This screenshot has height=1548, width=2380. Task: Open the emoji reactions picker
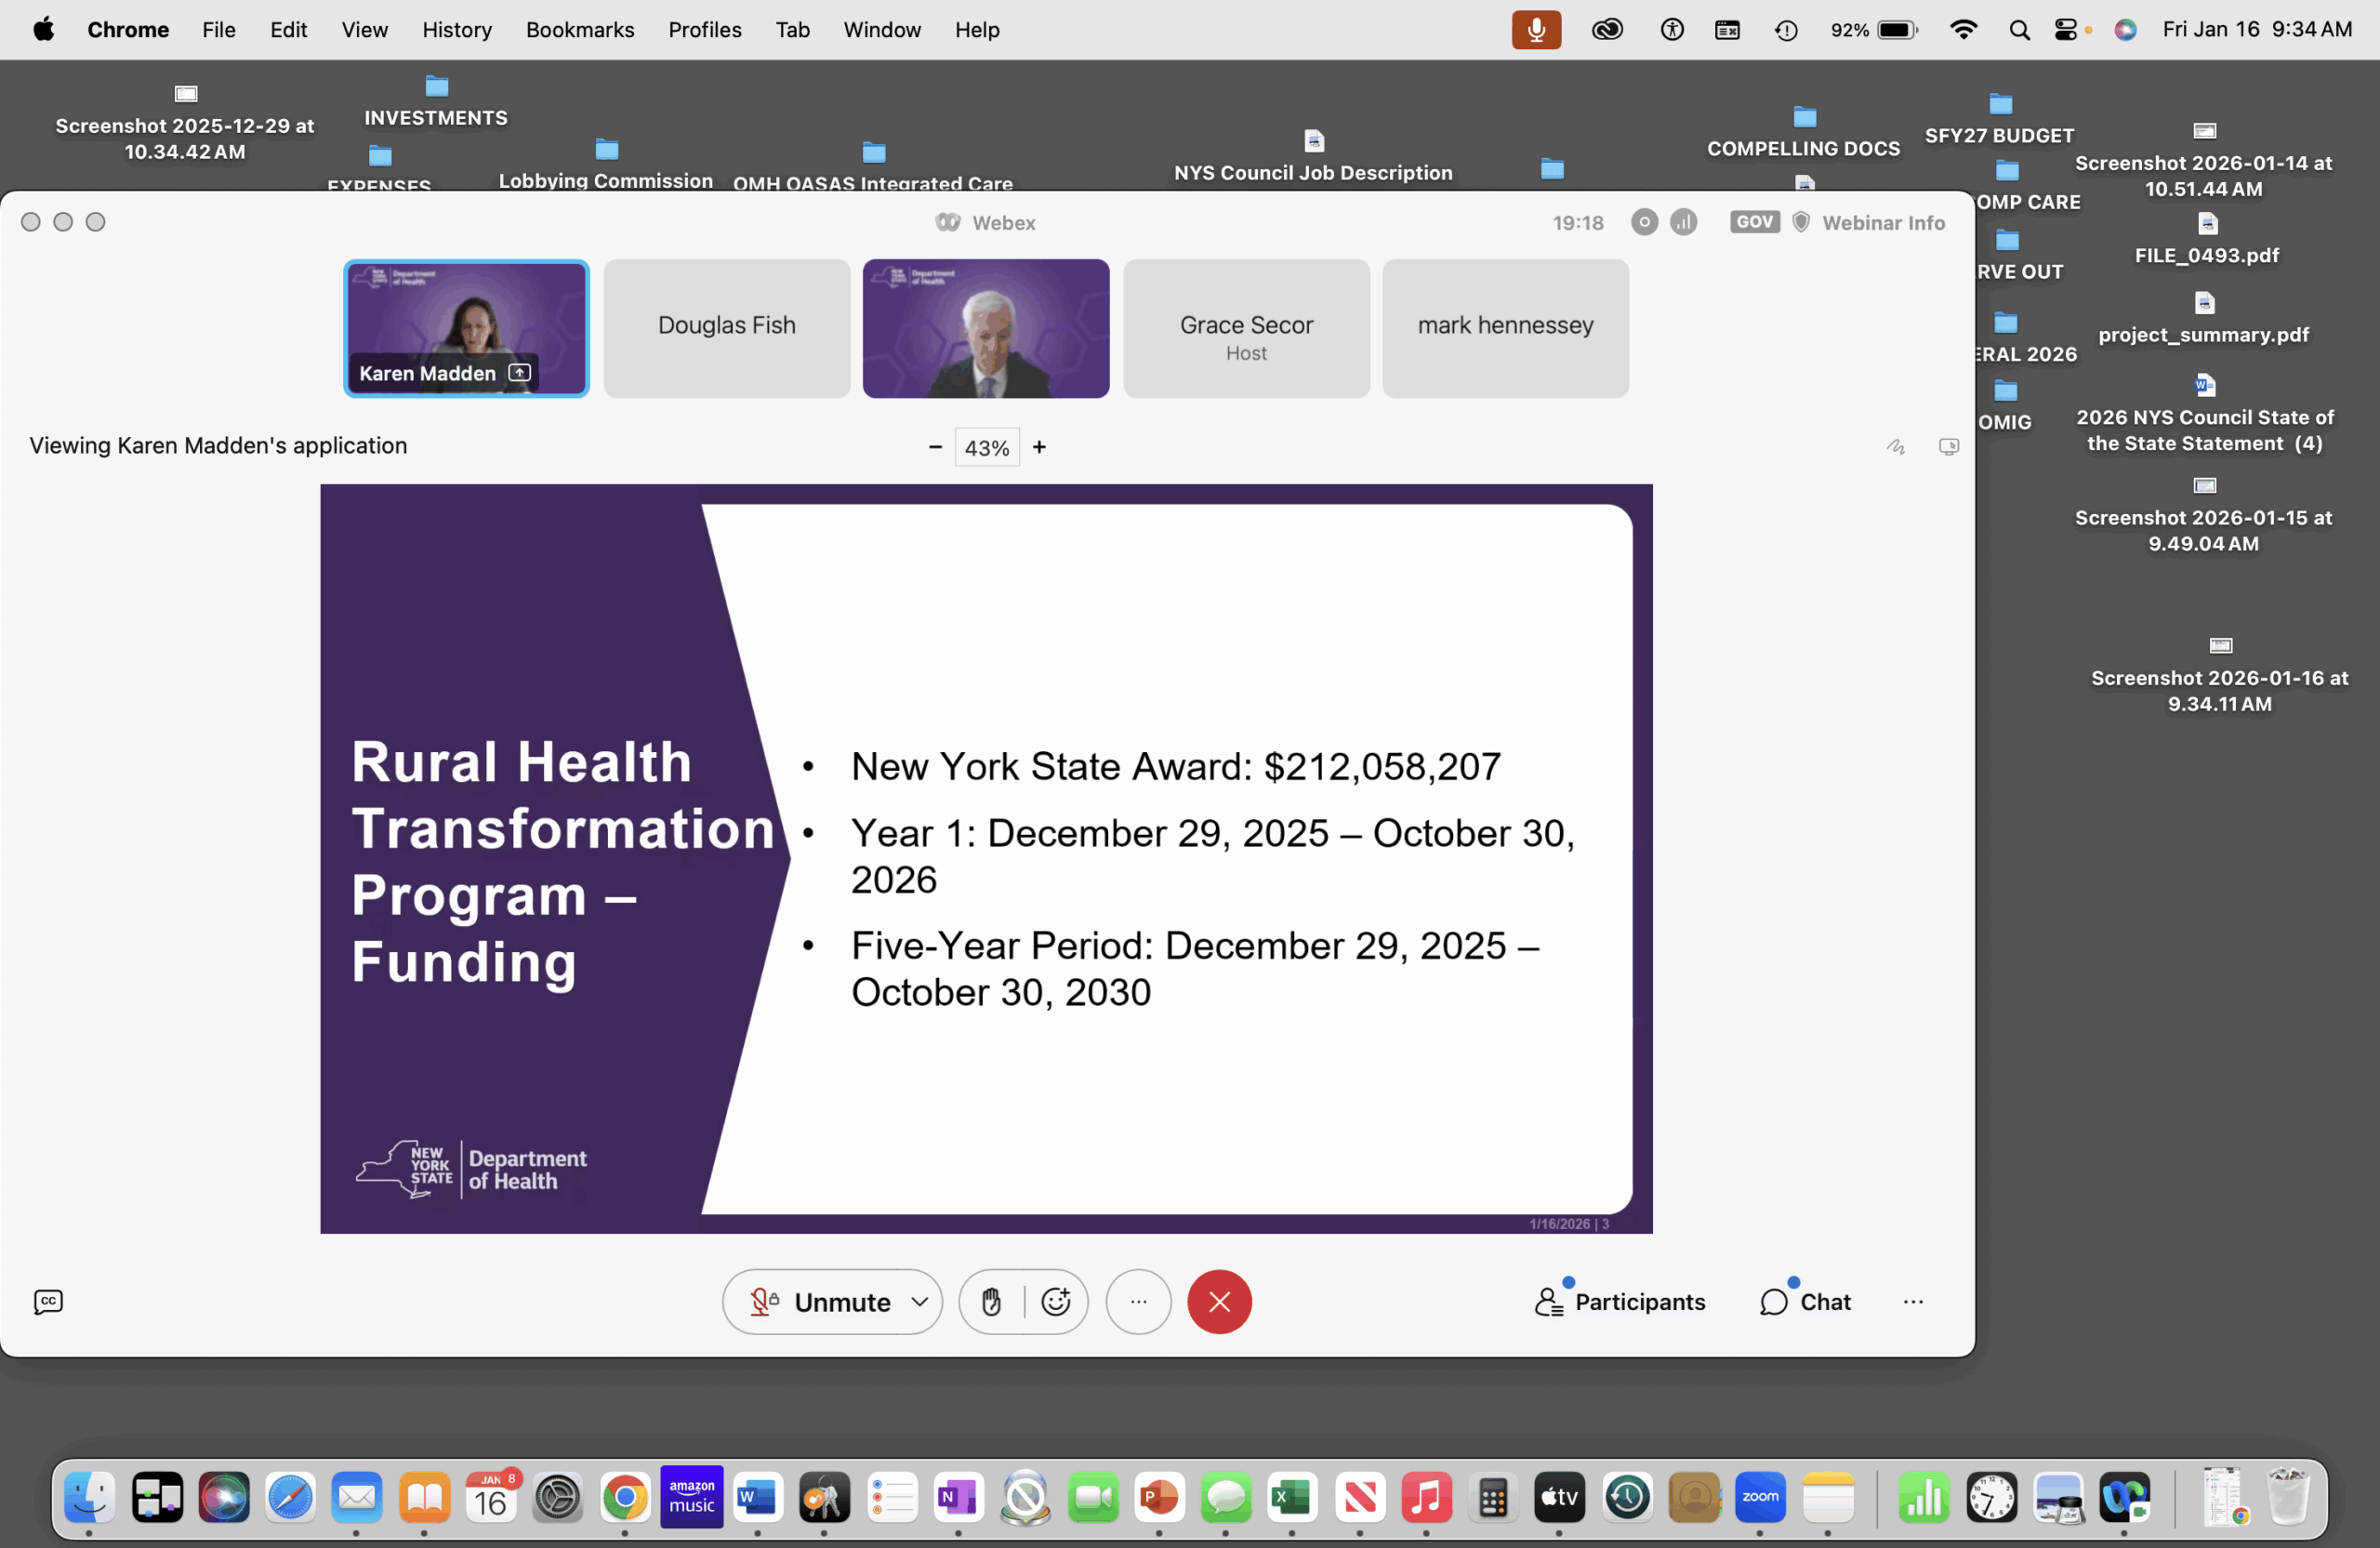pyautogui.click(x=1056, y=1301)
